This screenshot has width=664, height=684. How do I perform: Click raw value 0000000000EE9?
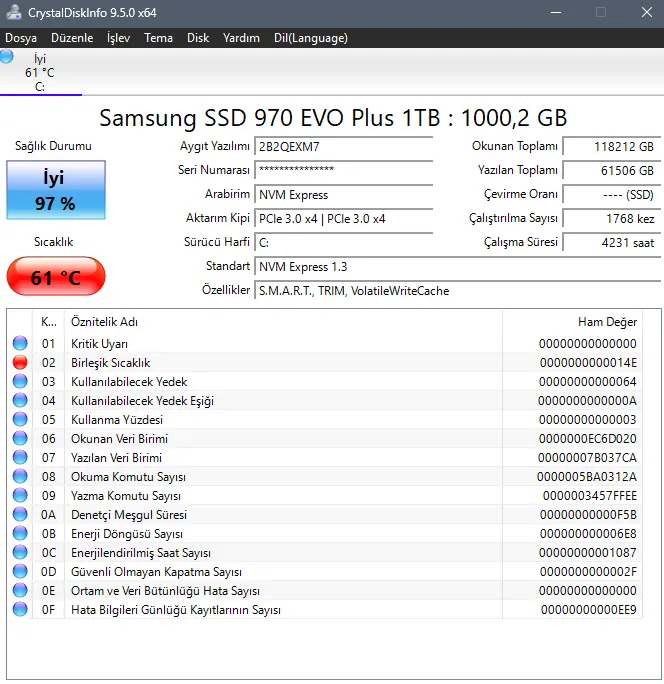[x=589, y=609]
